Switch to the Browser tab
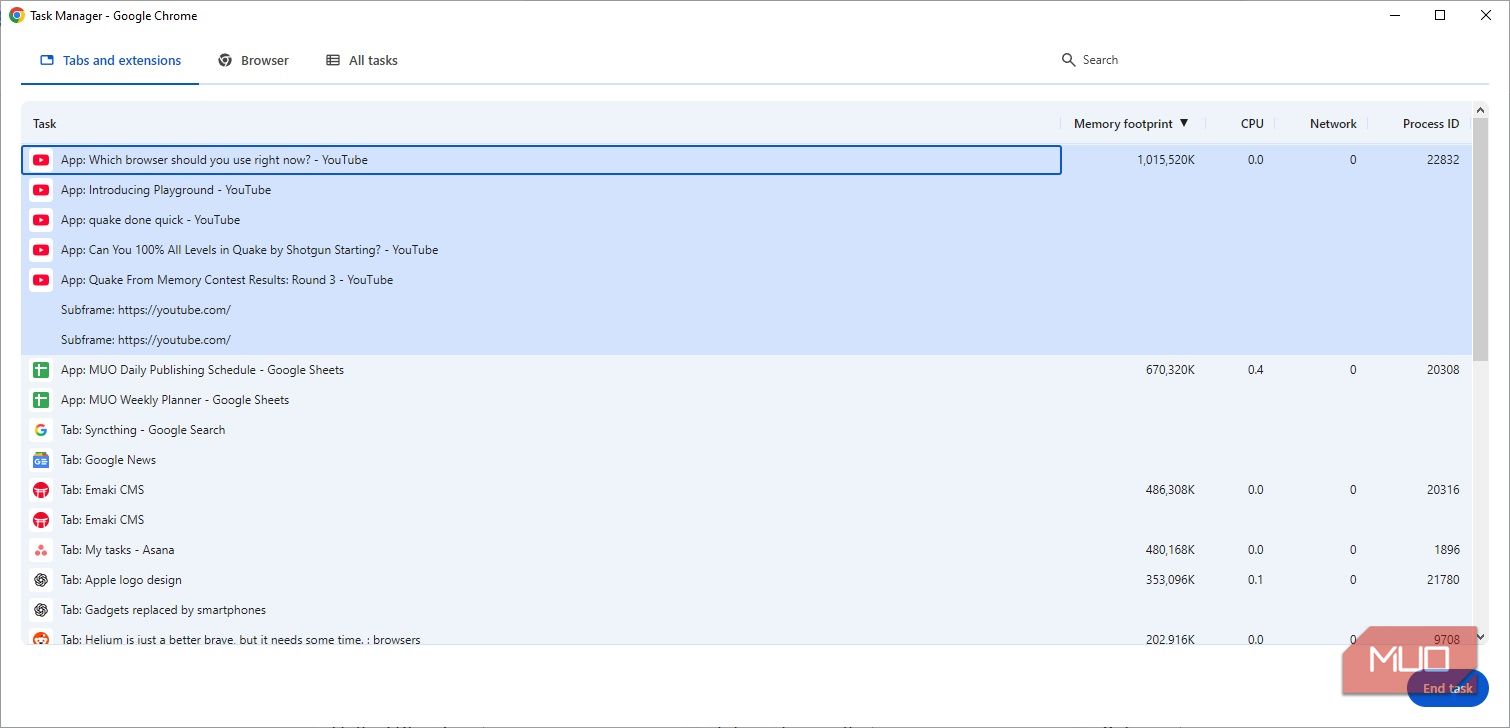The image size is (1510, 728). click(x=254, y=61)
